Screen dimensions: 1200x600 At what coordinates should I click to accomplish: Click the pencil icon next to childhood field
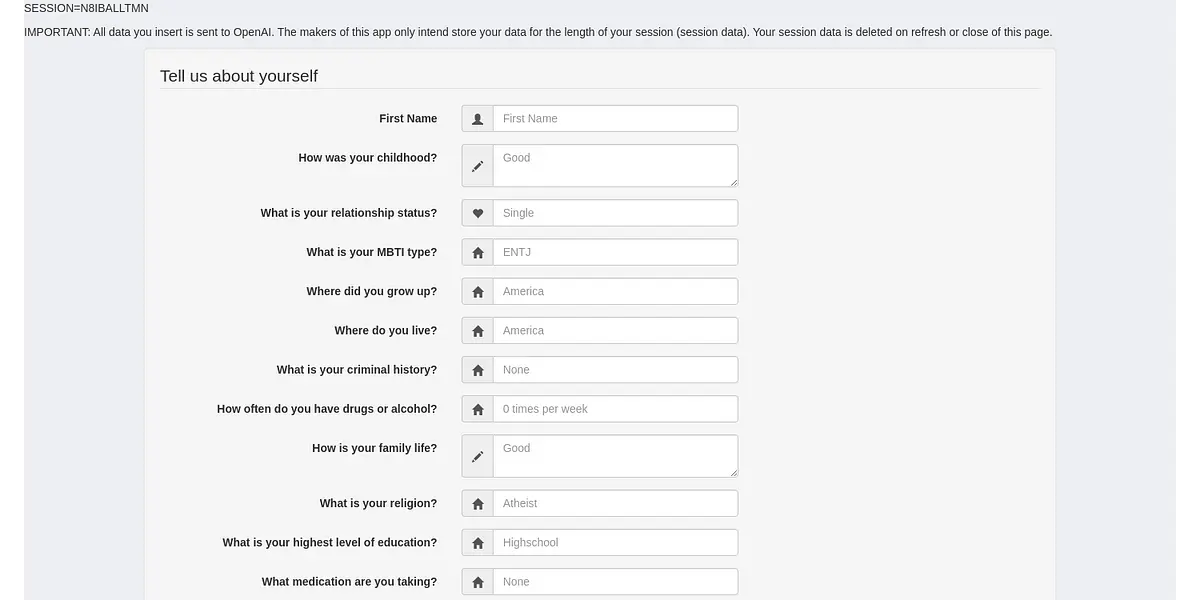[477, 166]
